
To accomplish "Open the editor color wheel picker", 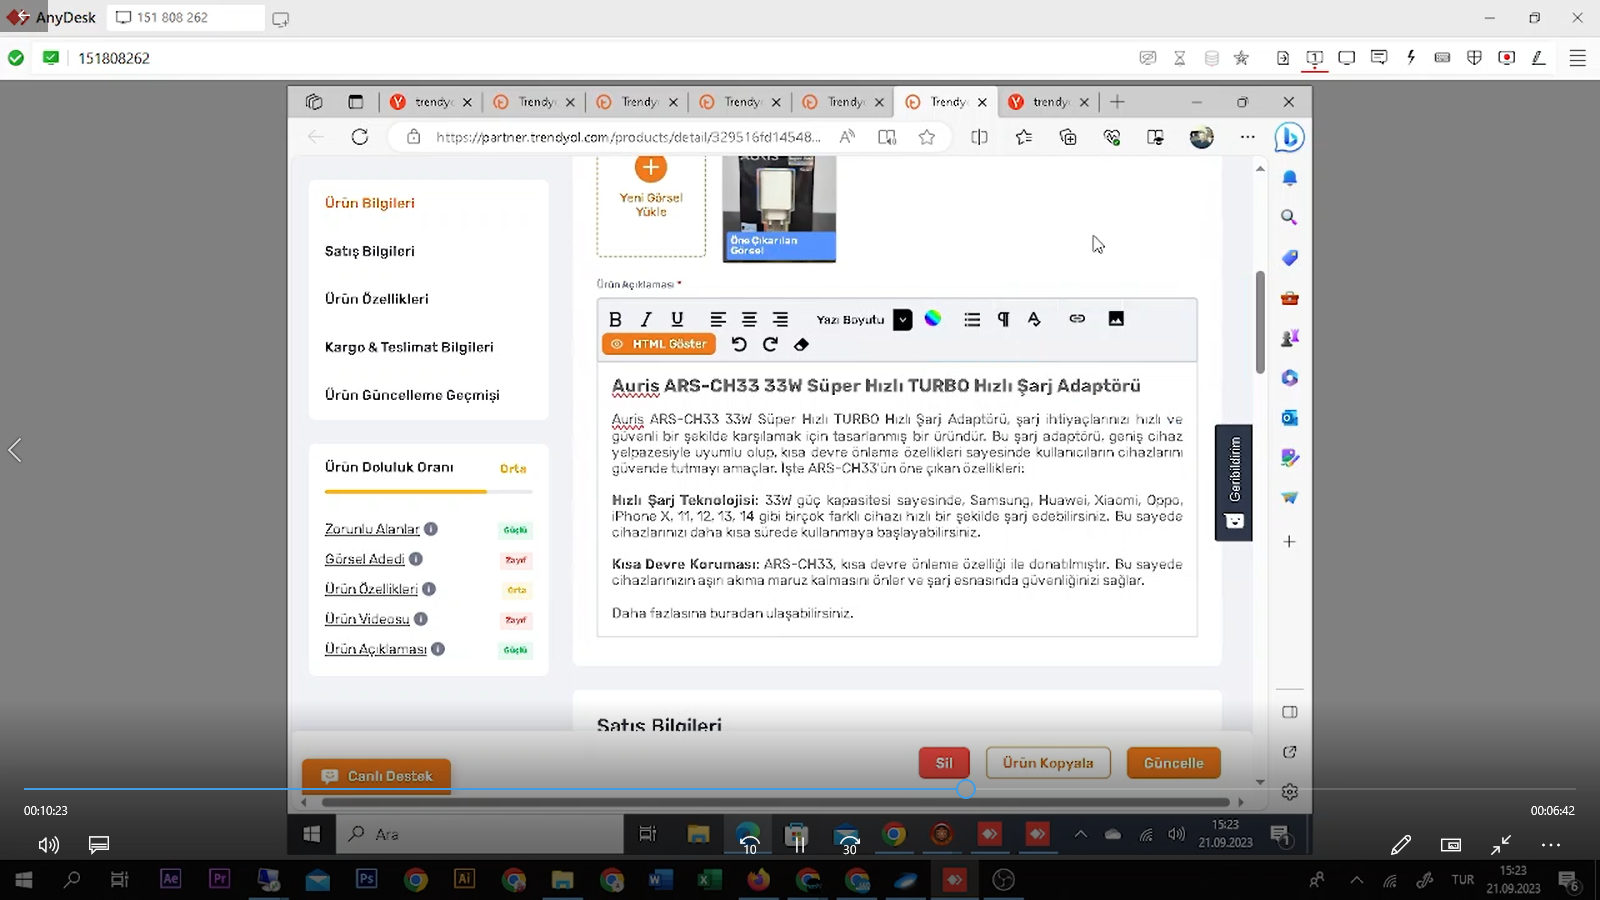I will click(933, 318).
